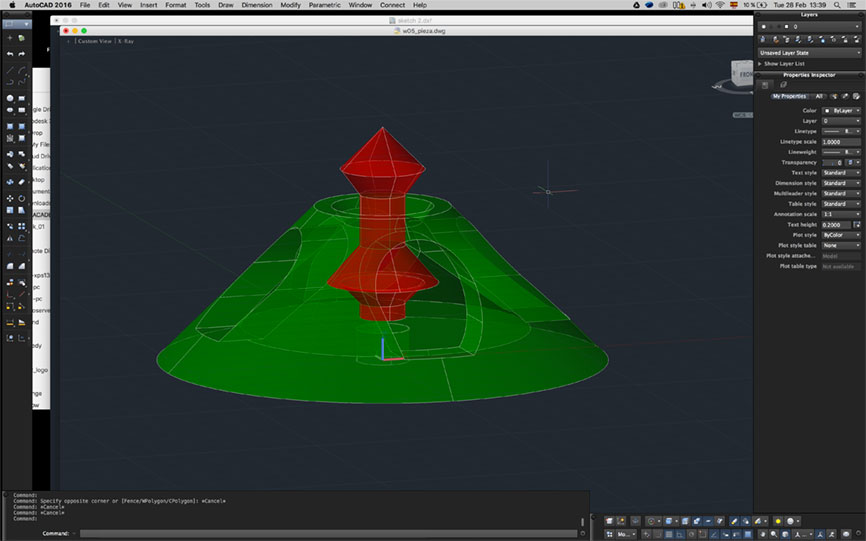Open Spotlight search in the menu bar
This screenshot has height=541, width=866.
[x=837, y=5]
